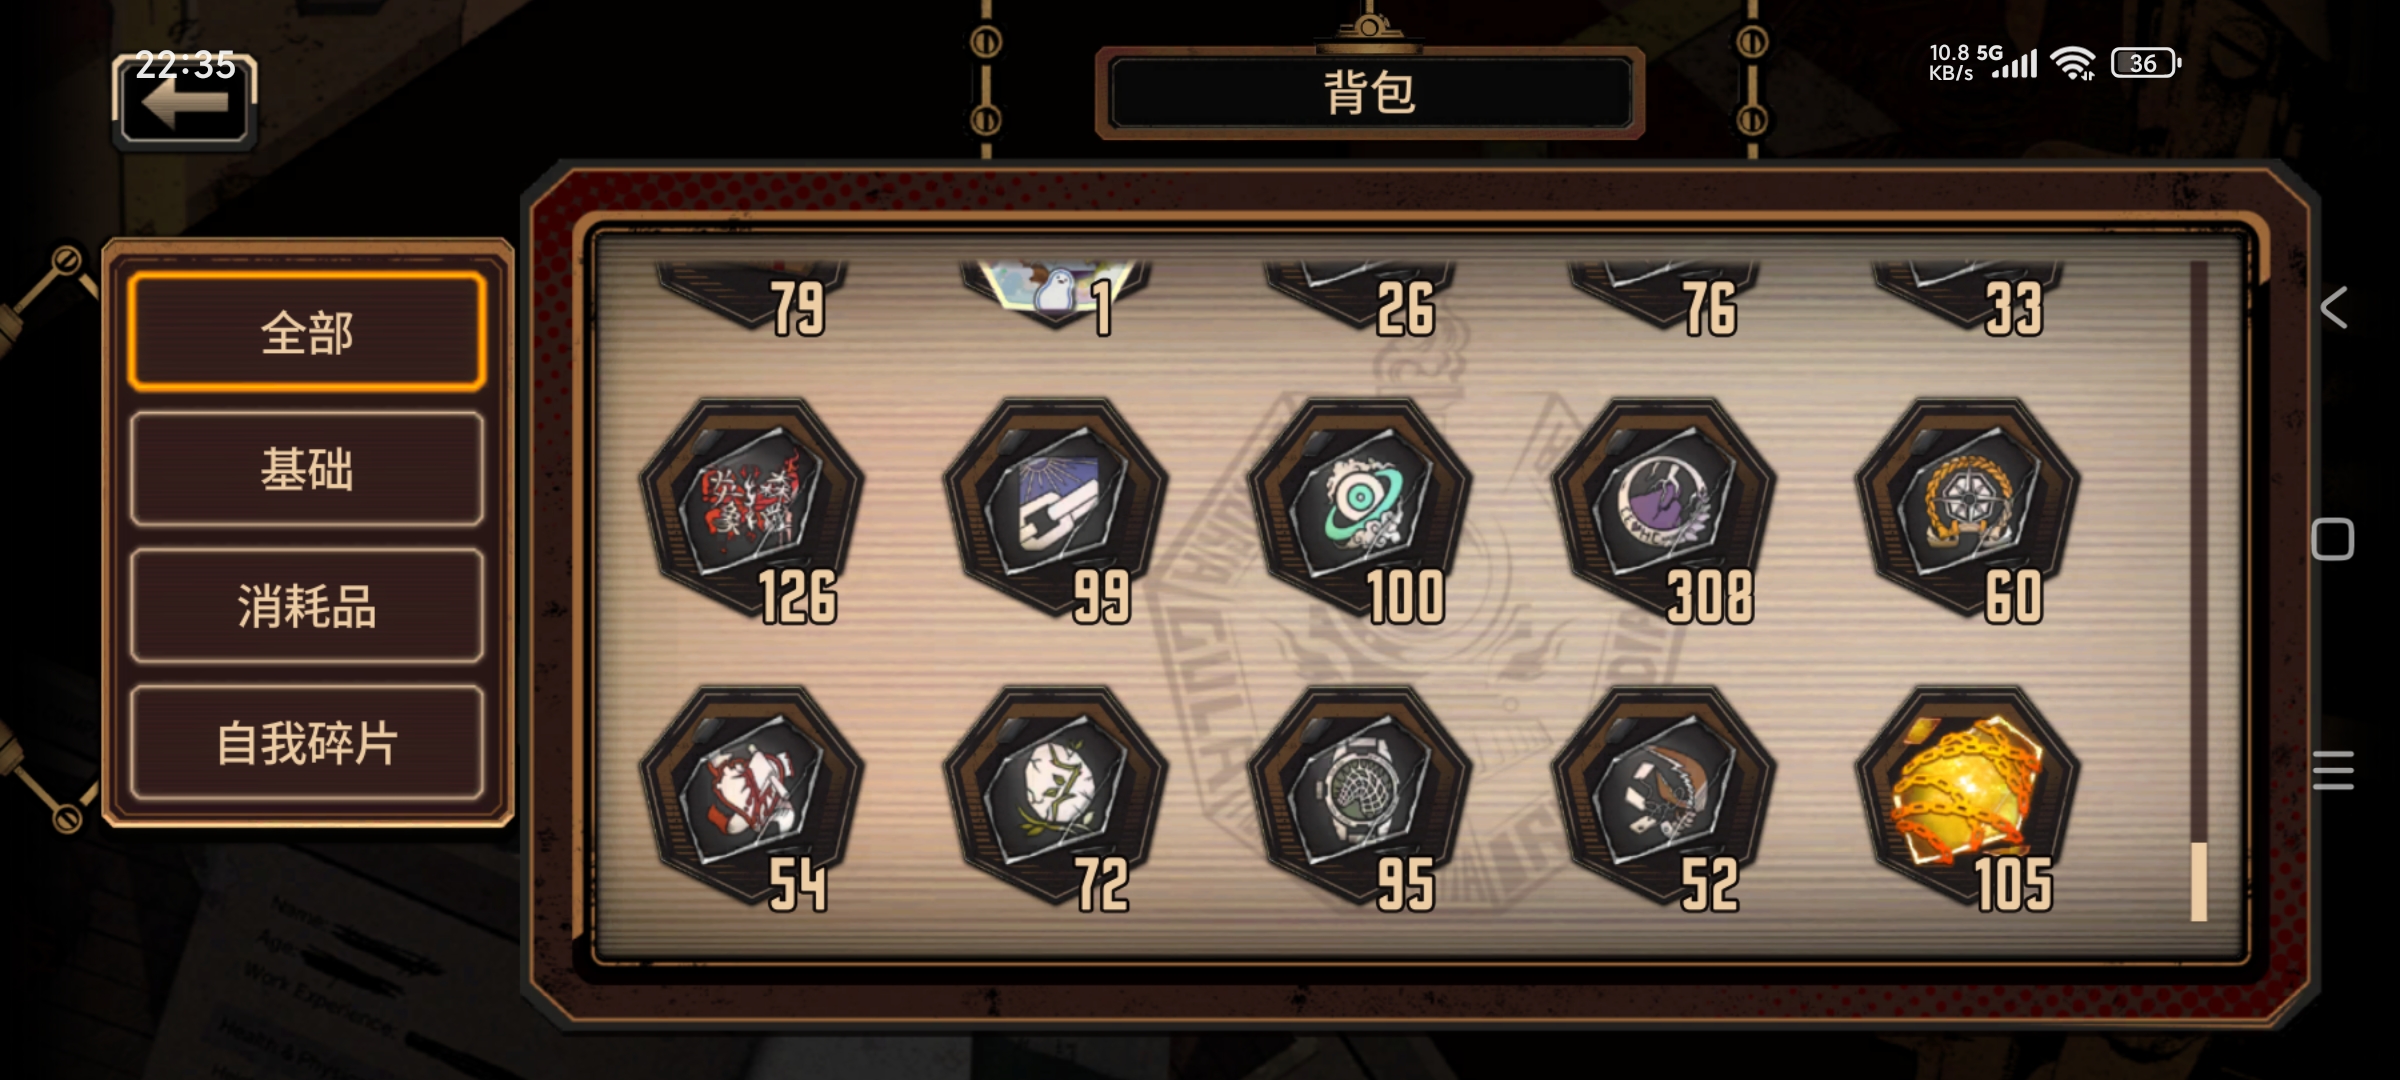2400x1080 pixels.
Task: Tap the wristwatch item with count 95
Action: [1360, 796]
